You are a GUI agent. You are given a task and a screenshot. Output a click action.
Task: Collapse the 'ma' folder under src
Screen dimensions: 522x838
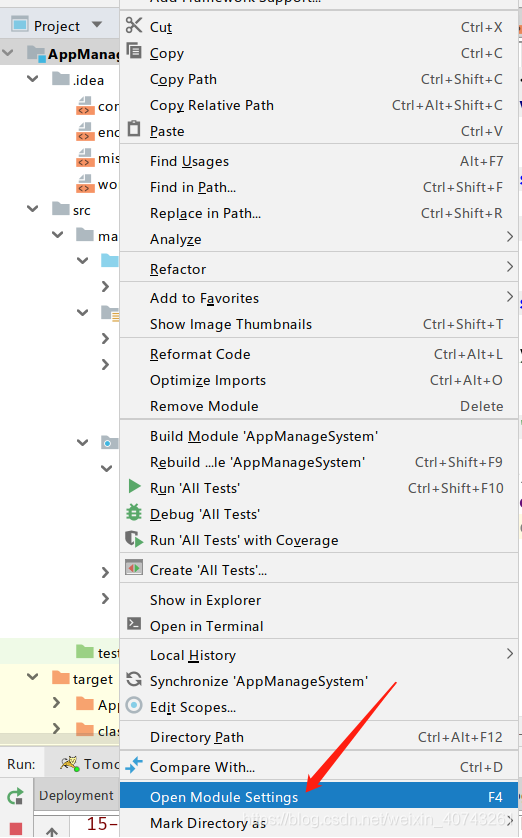58,235
